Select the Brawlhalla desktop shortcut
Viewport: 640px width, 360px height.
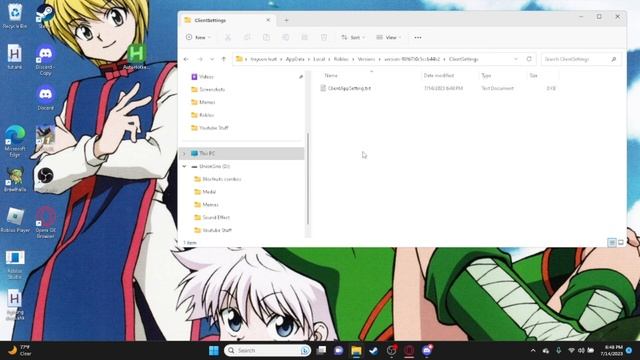tap(15, 180)
